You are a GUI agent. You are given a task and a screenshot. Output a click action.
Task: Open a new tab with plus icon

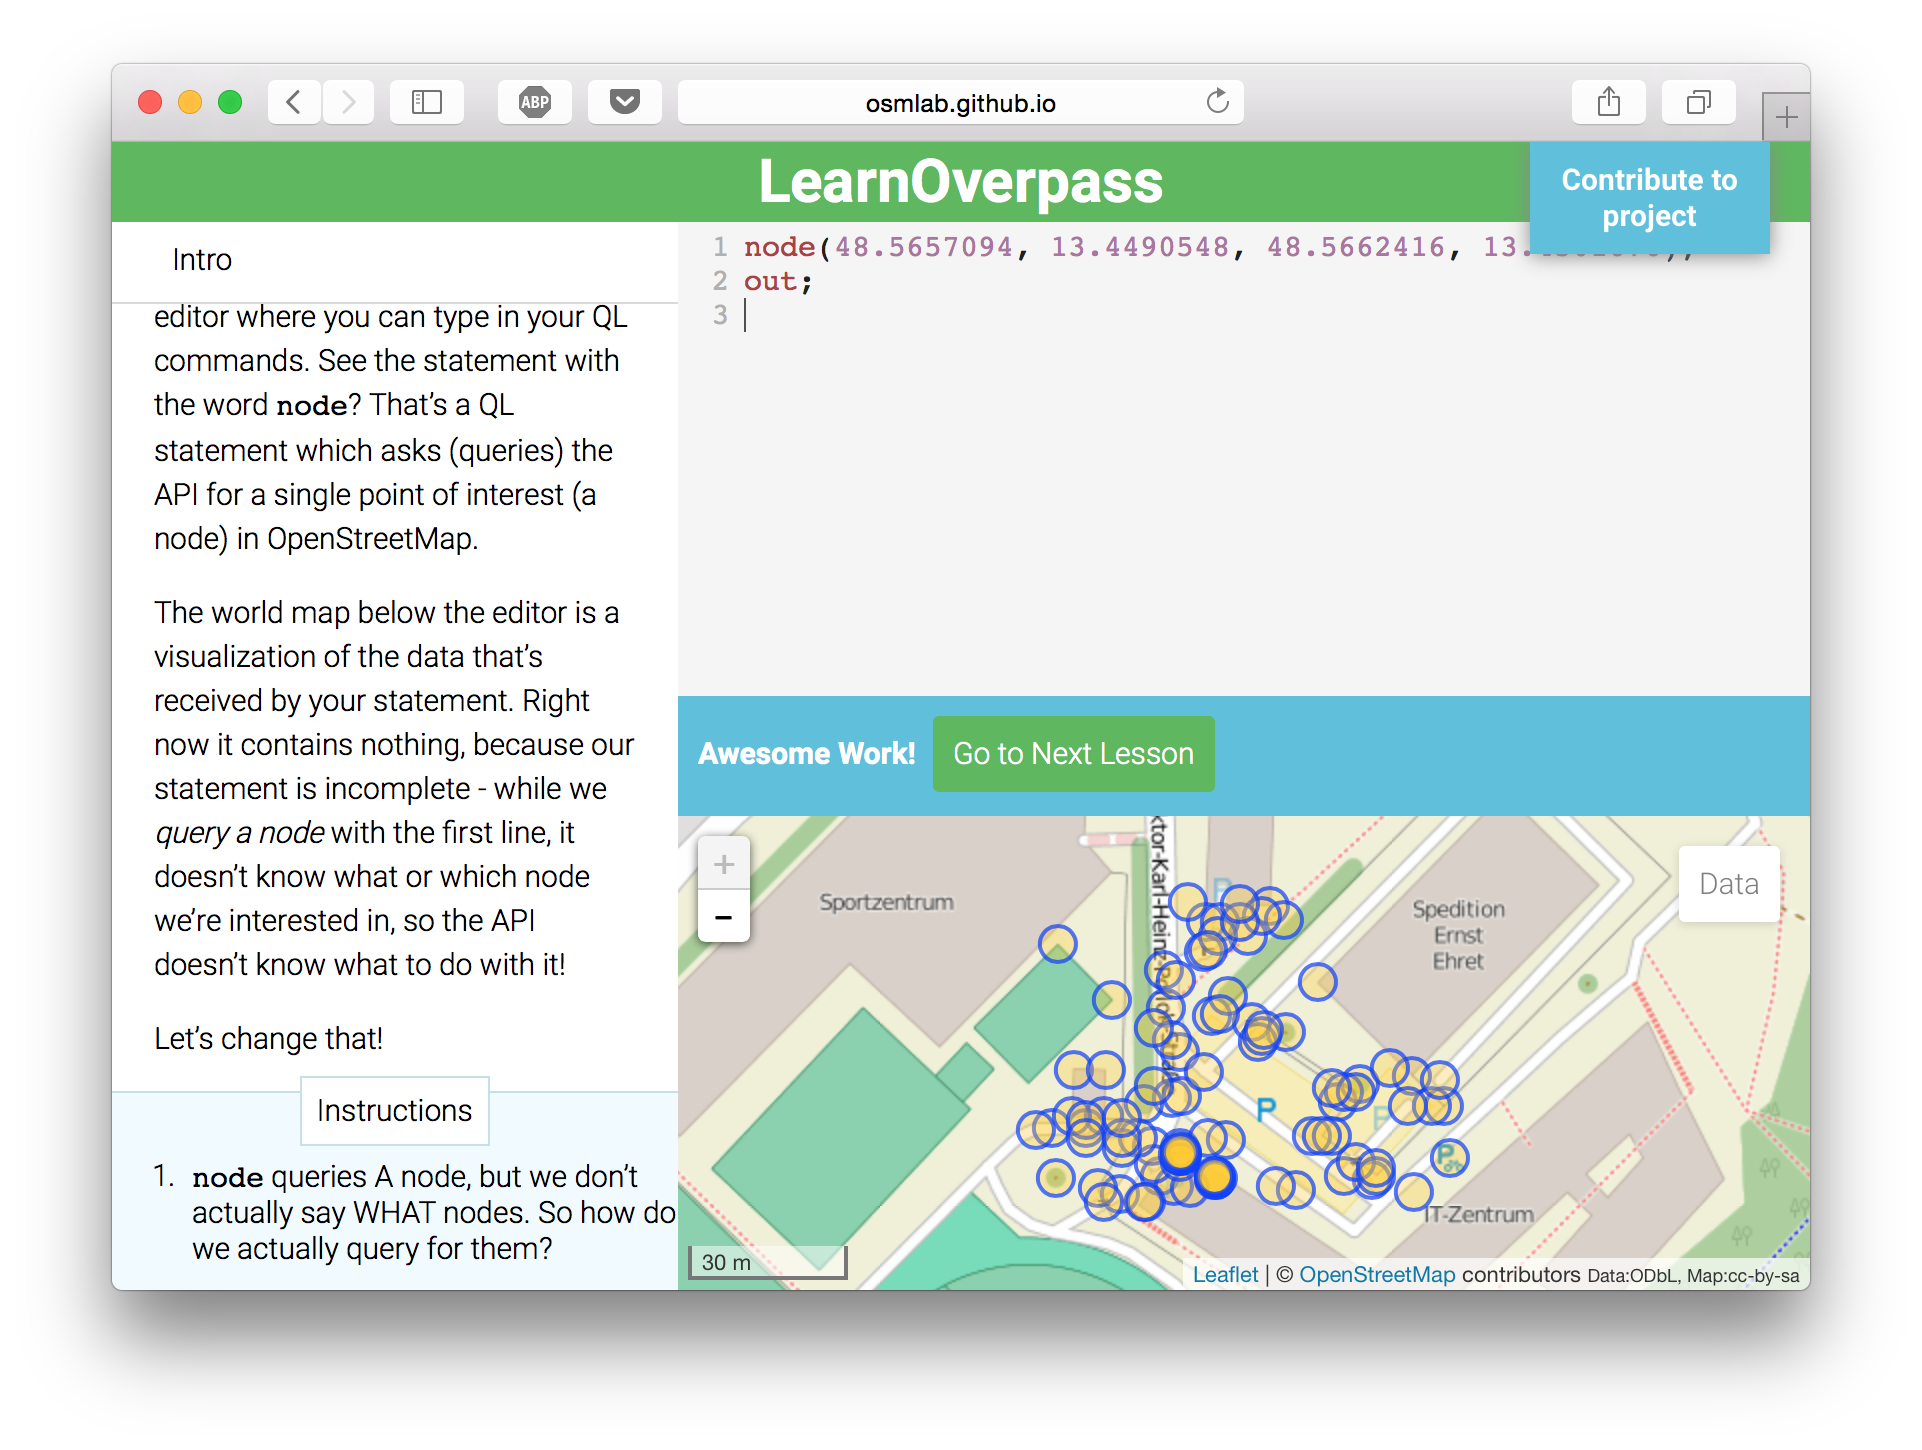[1786, 118]
